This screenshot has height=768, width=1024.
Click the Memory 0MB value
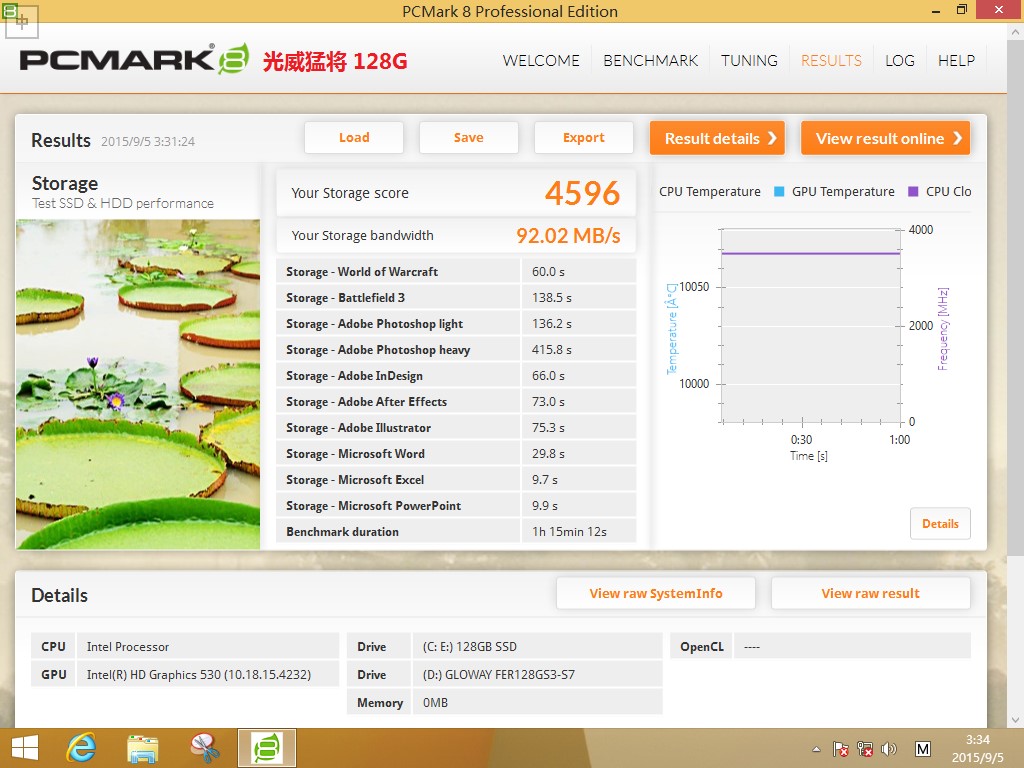436,703
